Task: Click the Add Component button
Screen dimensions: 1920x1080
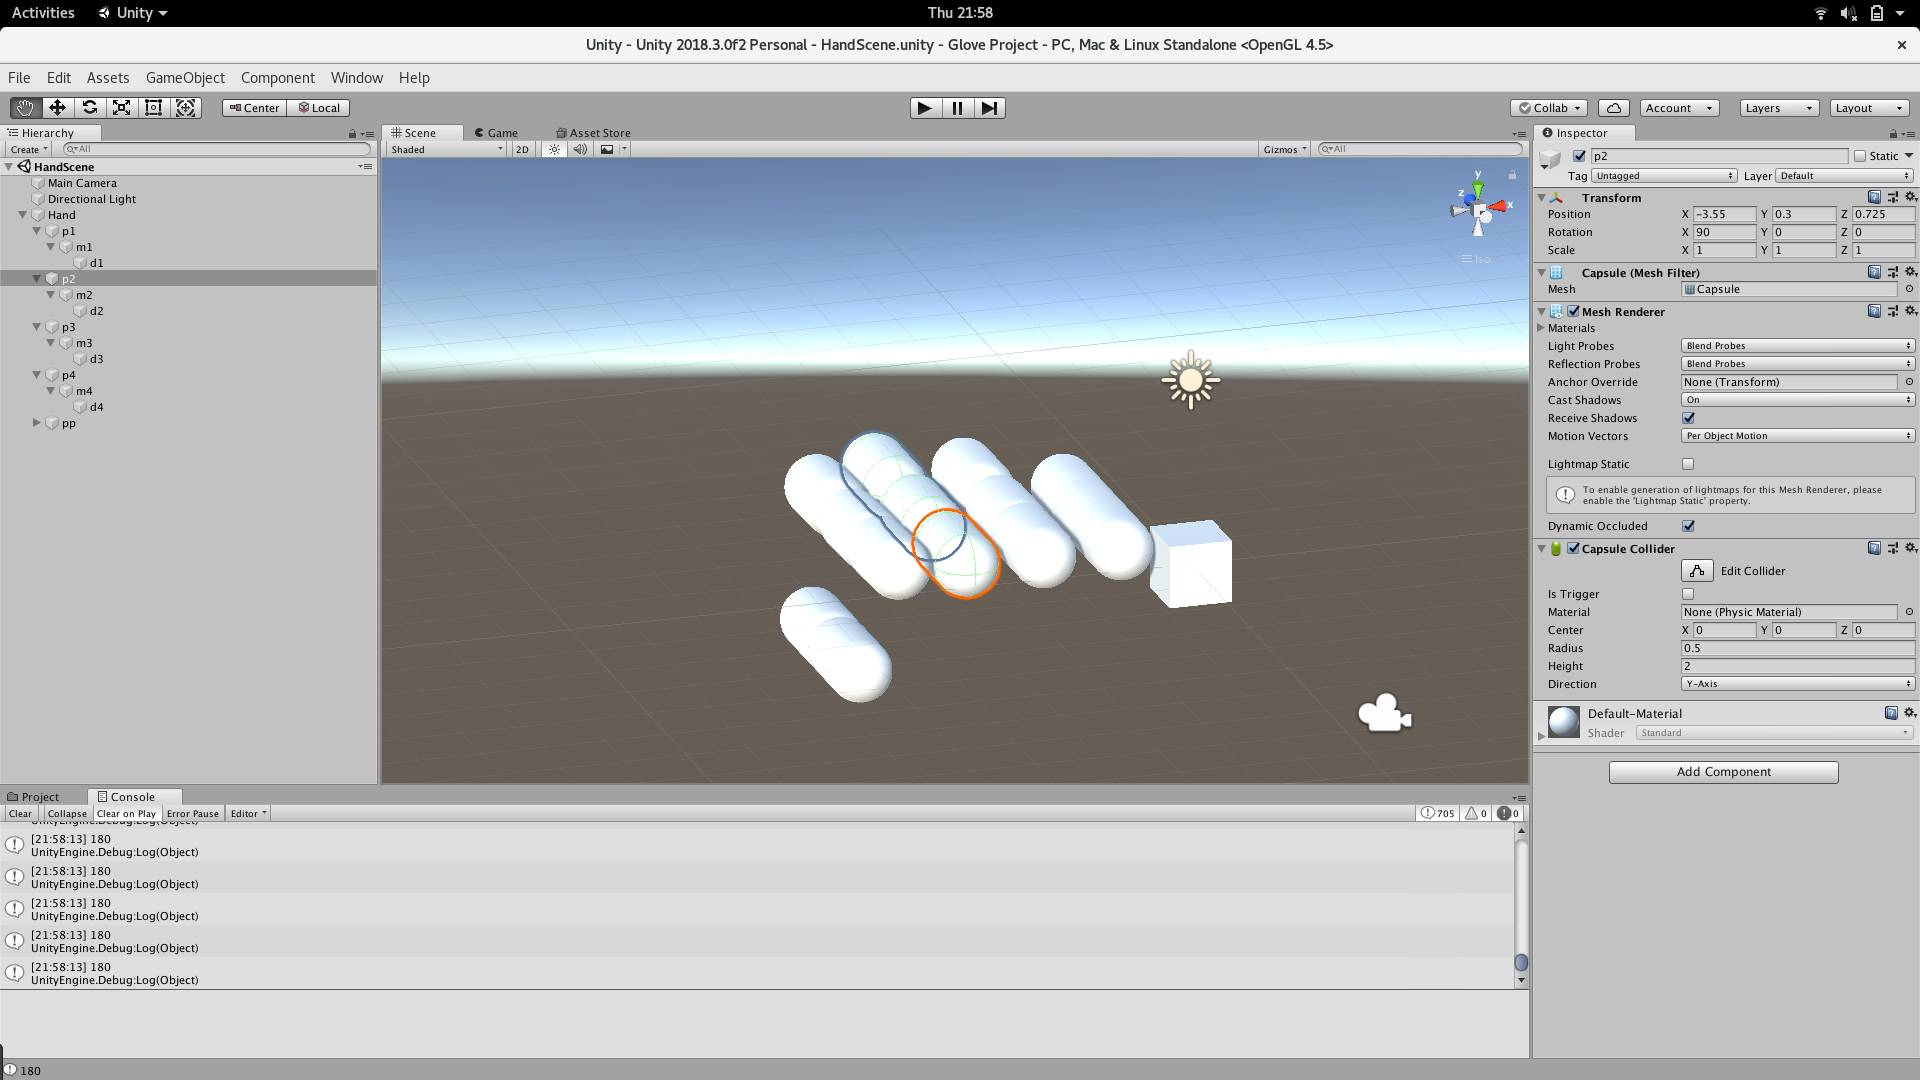Action: click(1723, 772)
